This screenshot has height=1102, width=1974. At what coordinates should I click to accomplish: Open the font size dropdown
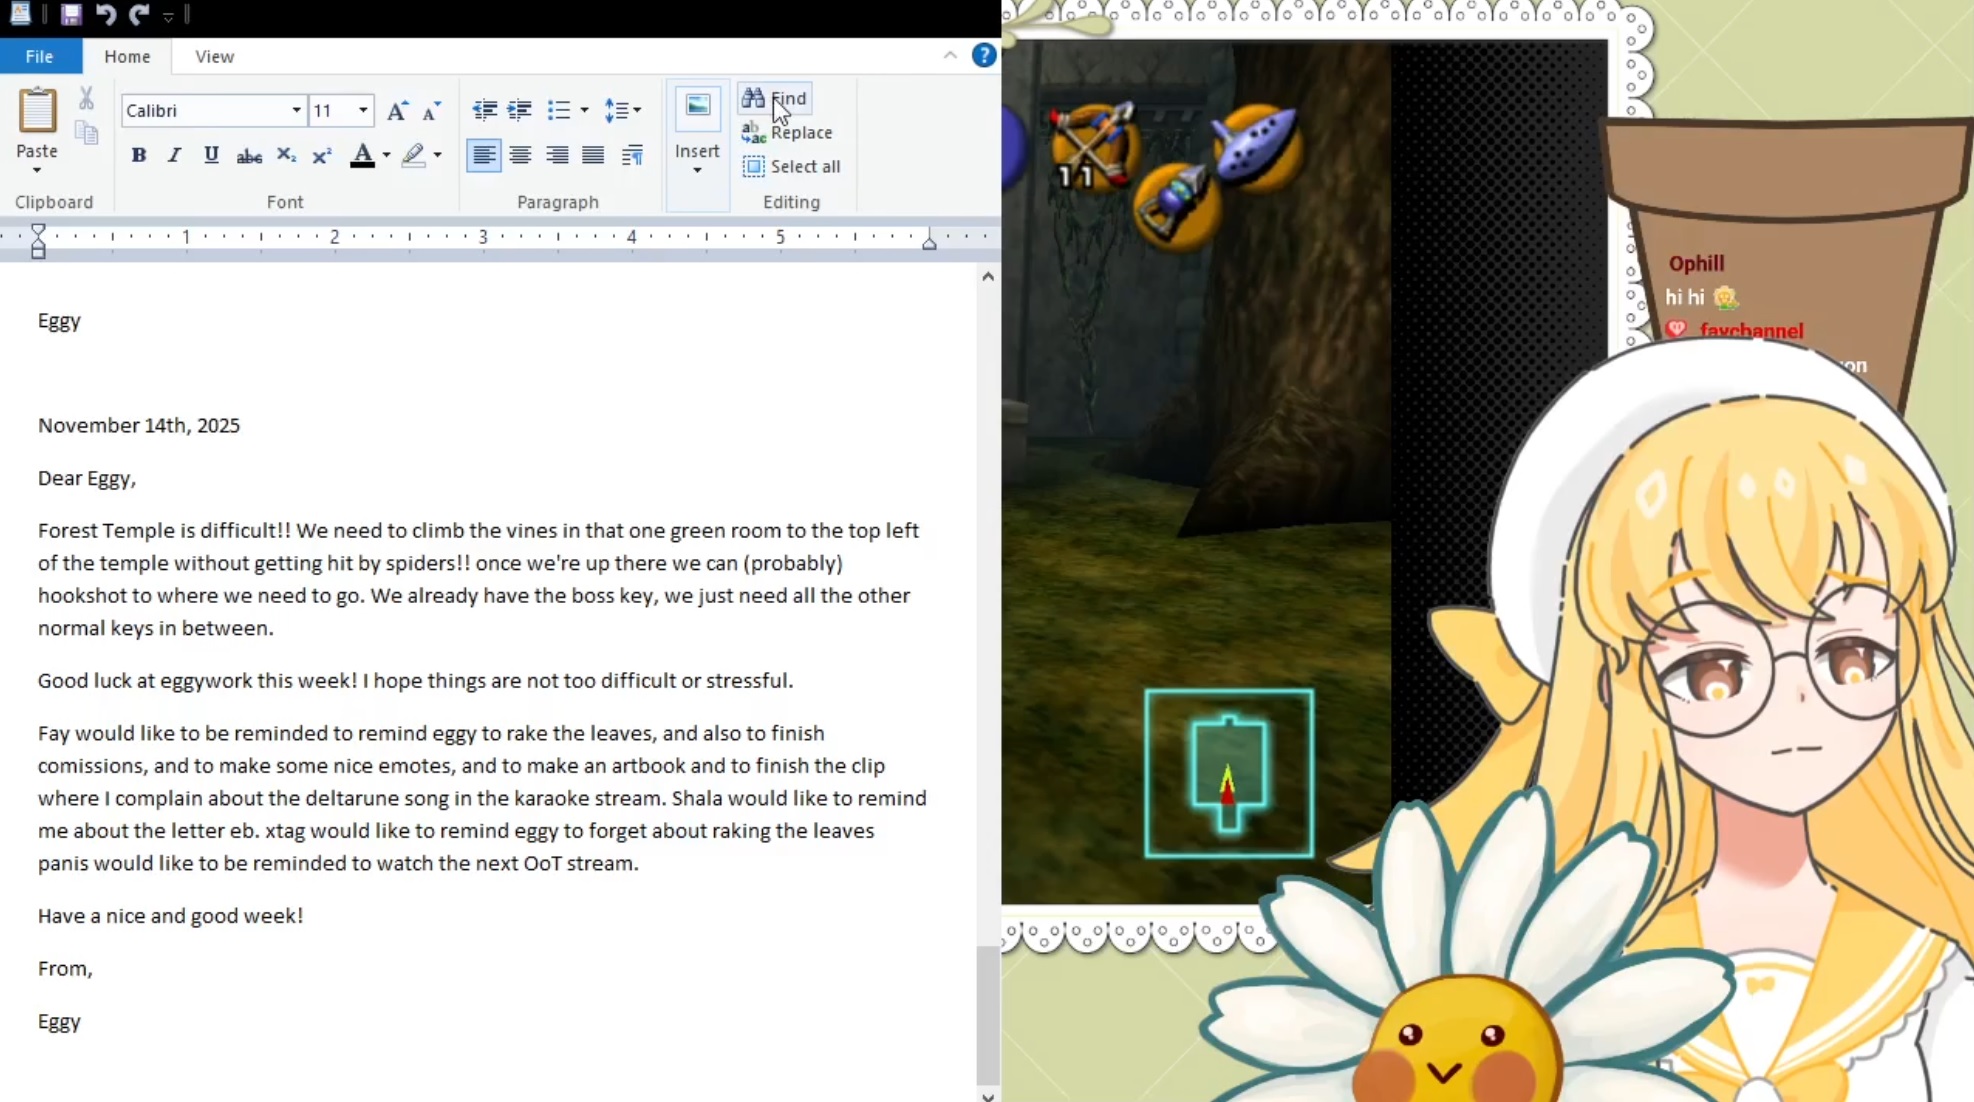[363, 110]
